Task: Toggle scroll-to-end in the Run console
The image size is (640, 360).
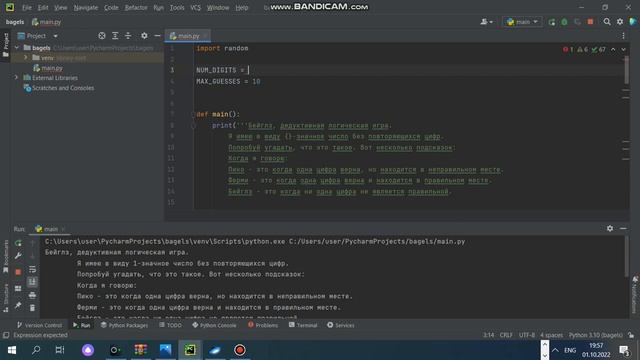Action: pyautogui.click(x=32, y=282)
